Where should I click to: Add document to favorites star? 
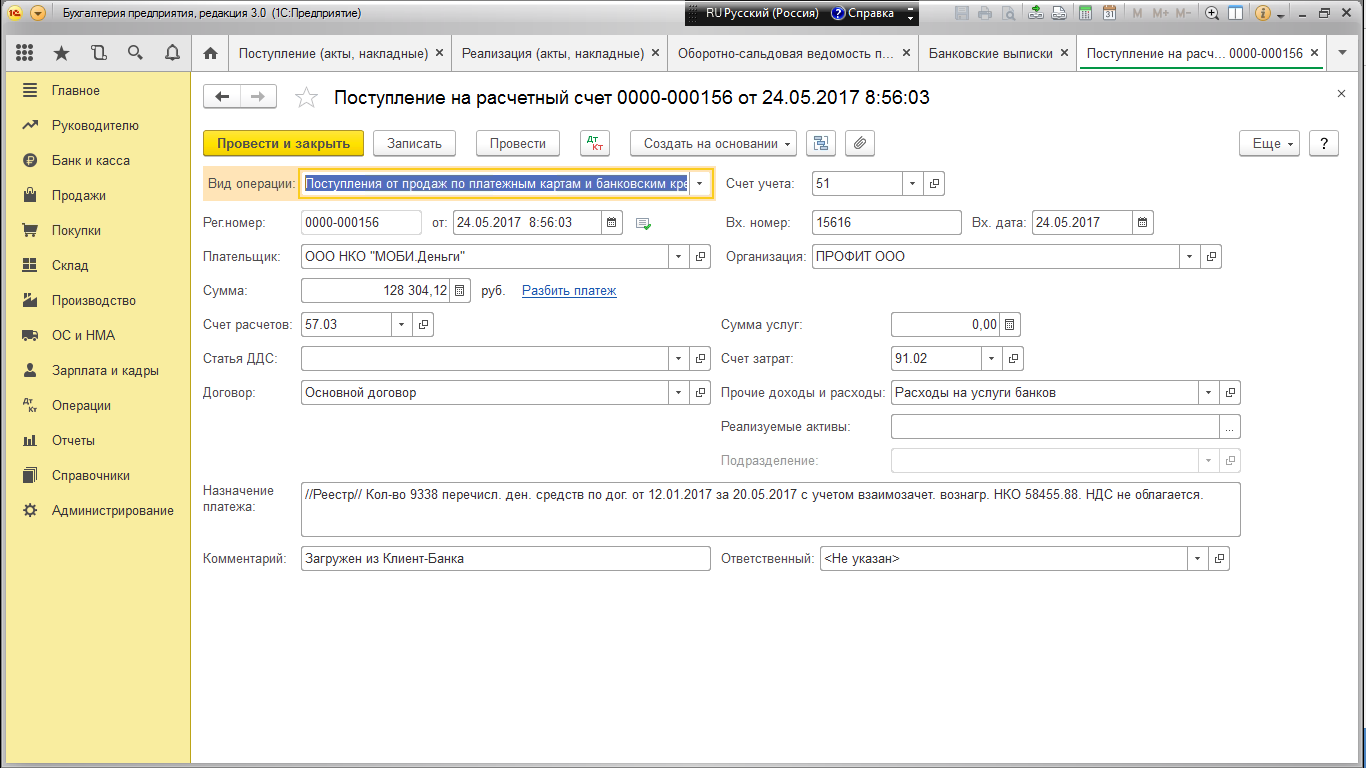click(307, 97)
